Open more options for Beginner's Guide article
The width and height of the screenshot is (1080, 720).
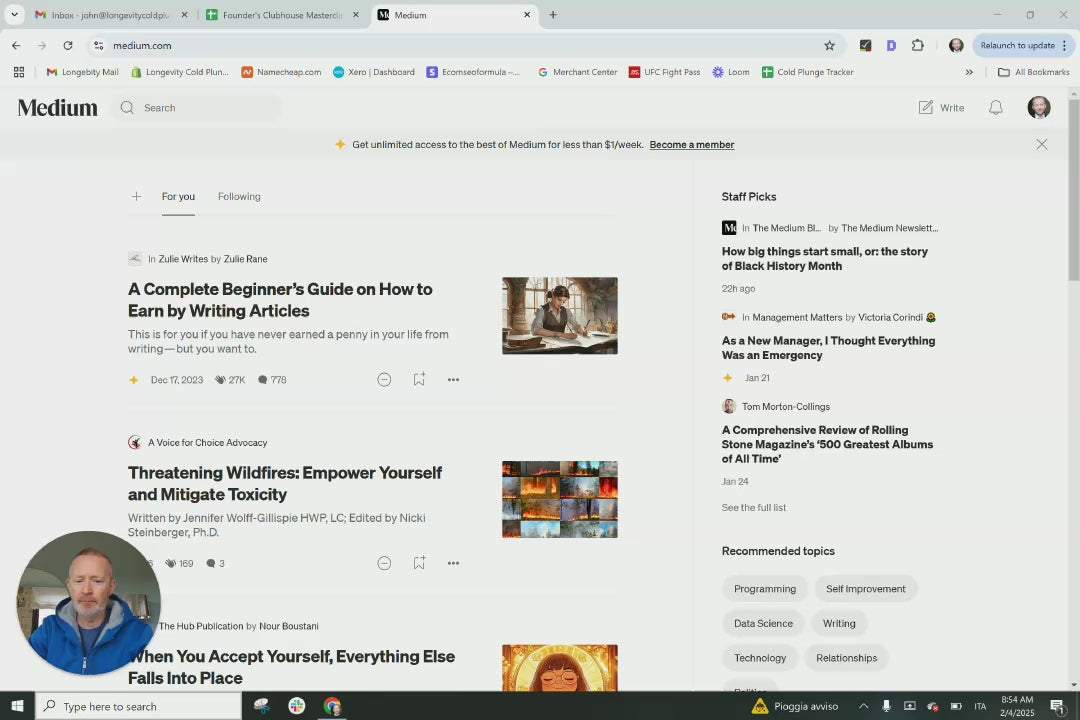[453, 380]
